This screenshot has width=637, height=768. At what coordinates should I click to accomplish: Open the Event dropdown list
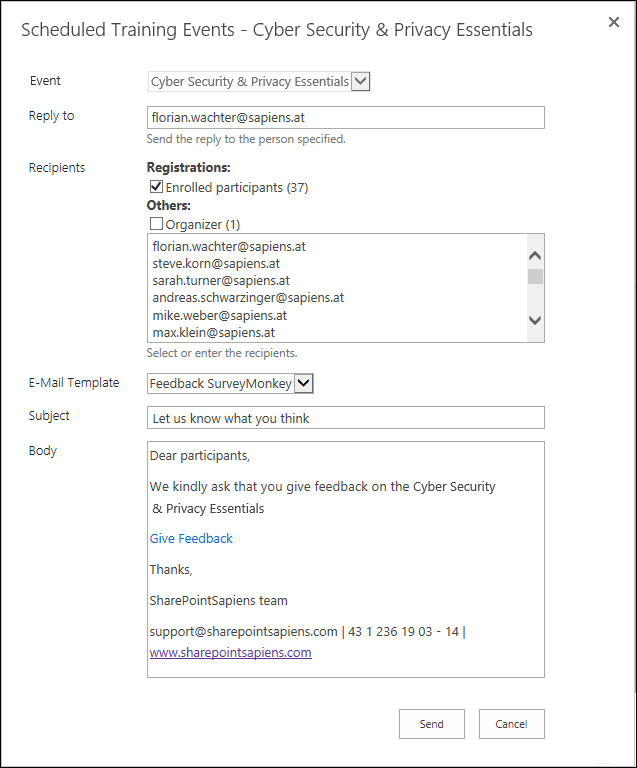point(360,81)
